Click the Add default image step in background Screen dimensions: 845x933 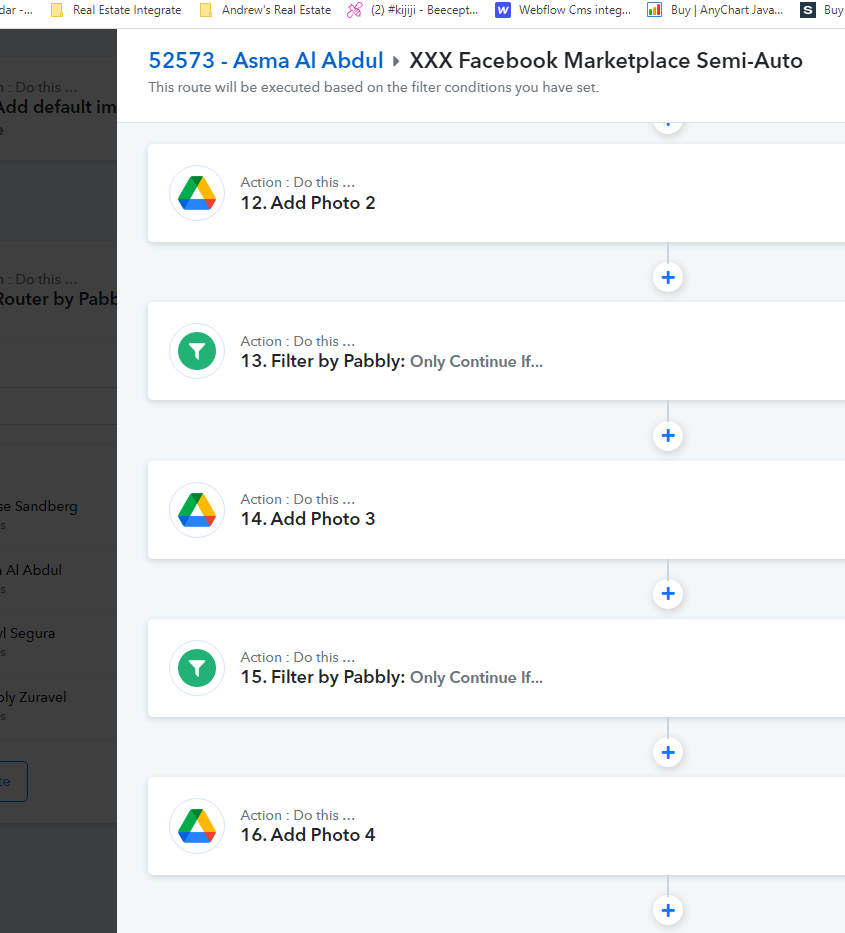[58, 108]
